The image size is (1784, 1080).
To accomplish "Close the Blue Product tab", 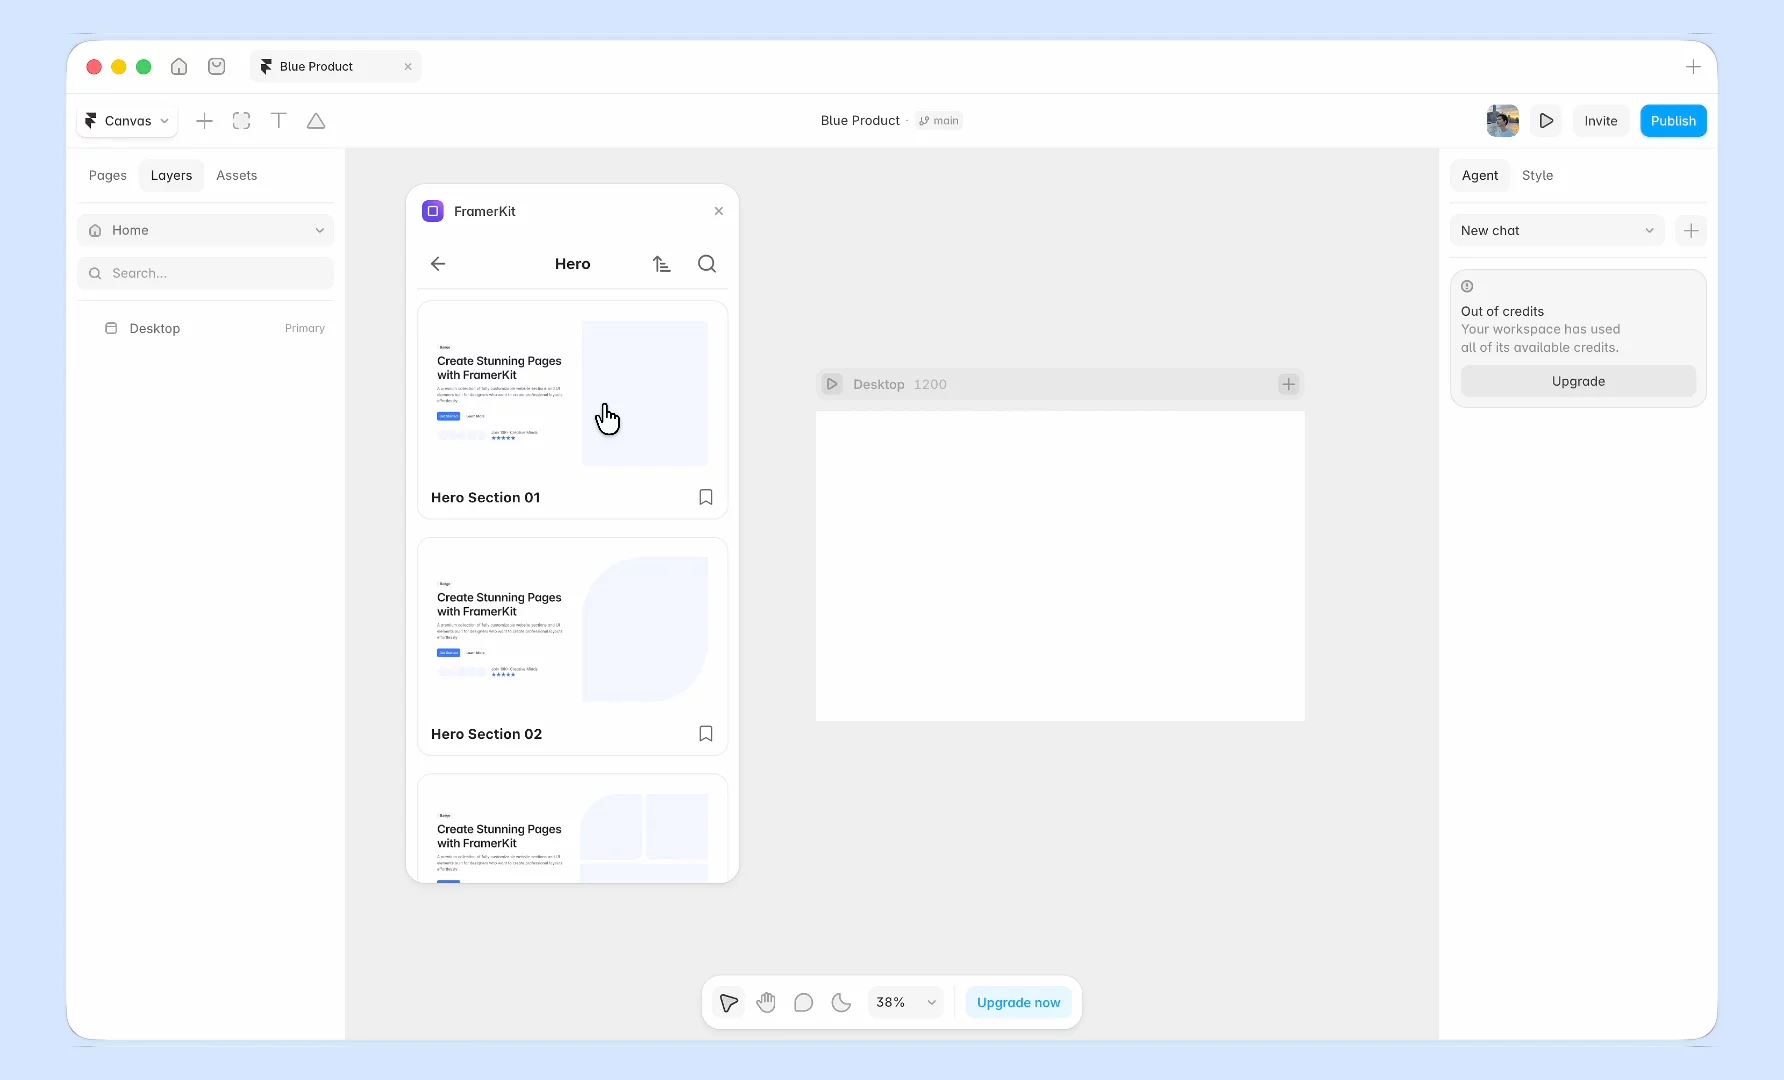I will (x=408, y=67).
